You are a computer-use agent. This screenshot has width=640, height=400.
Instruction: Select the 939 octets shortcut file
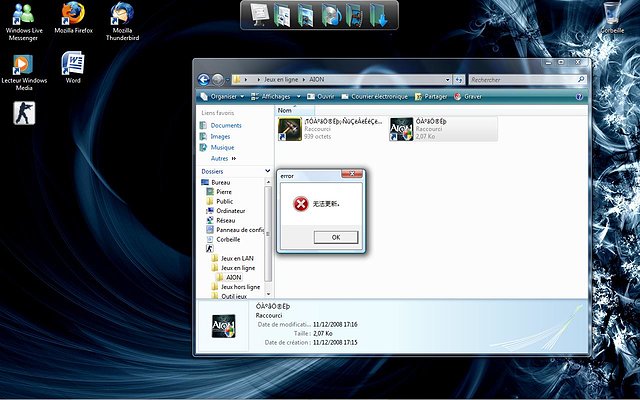coord(289,129)
